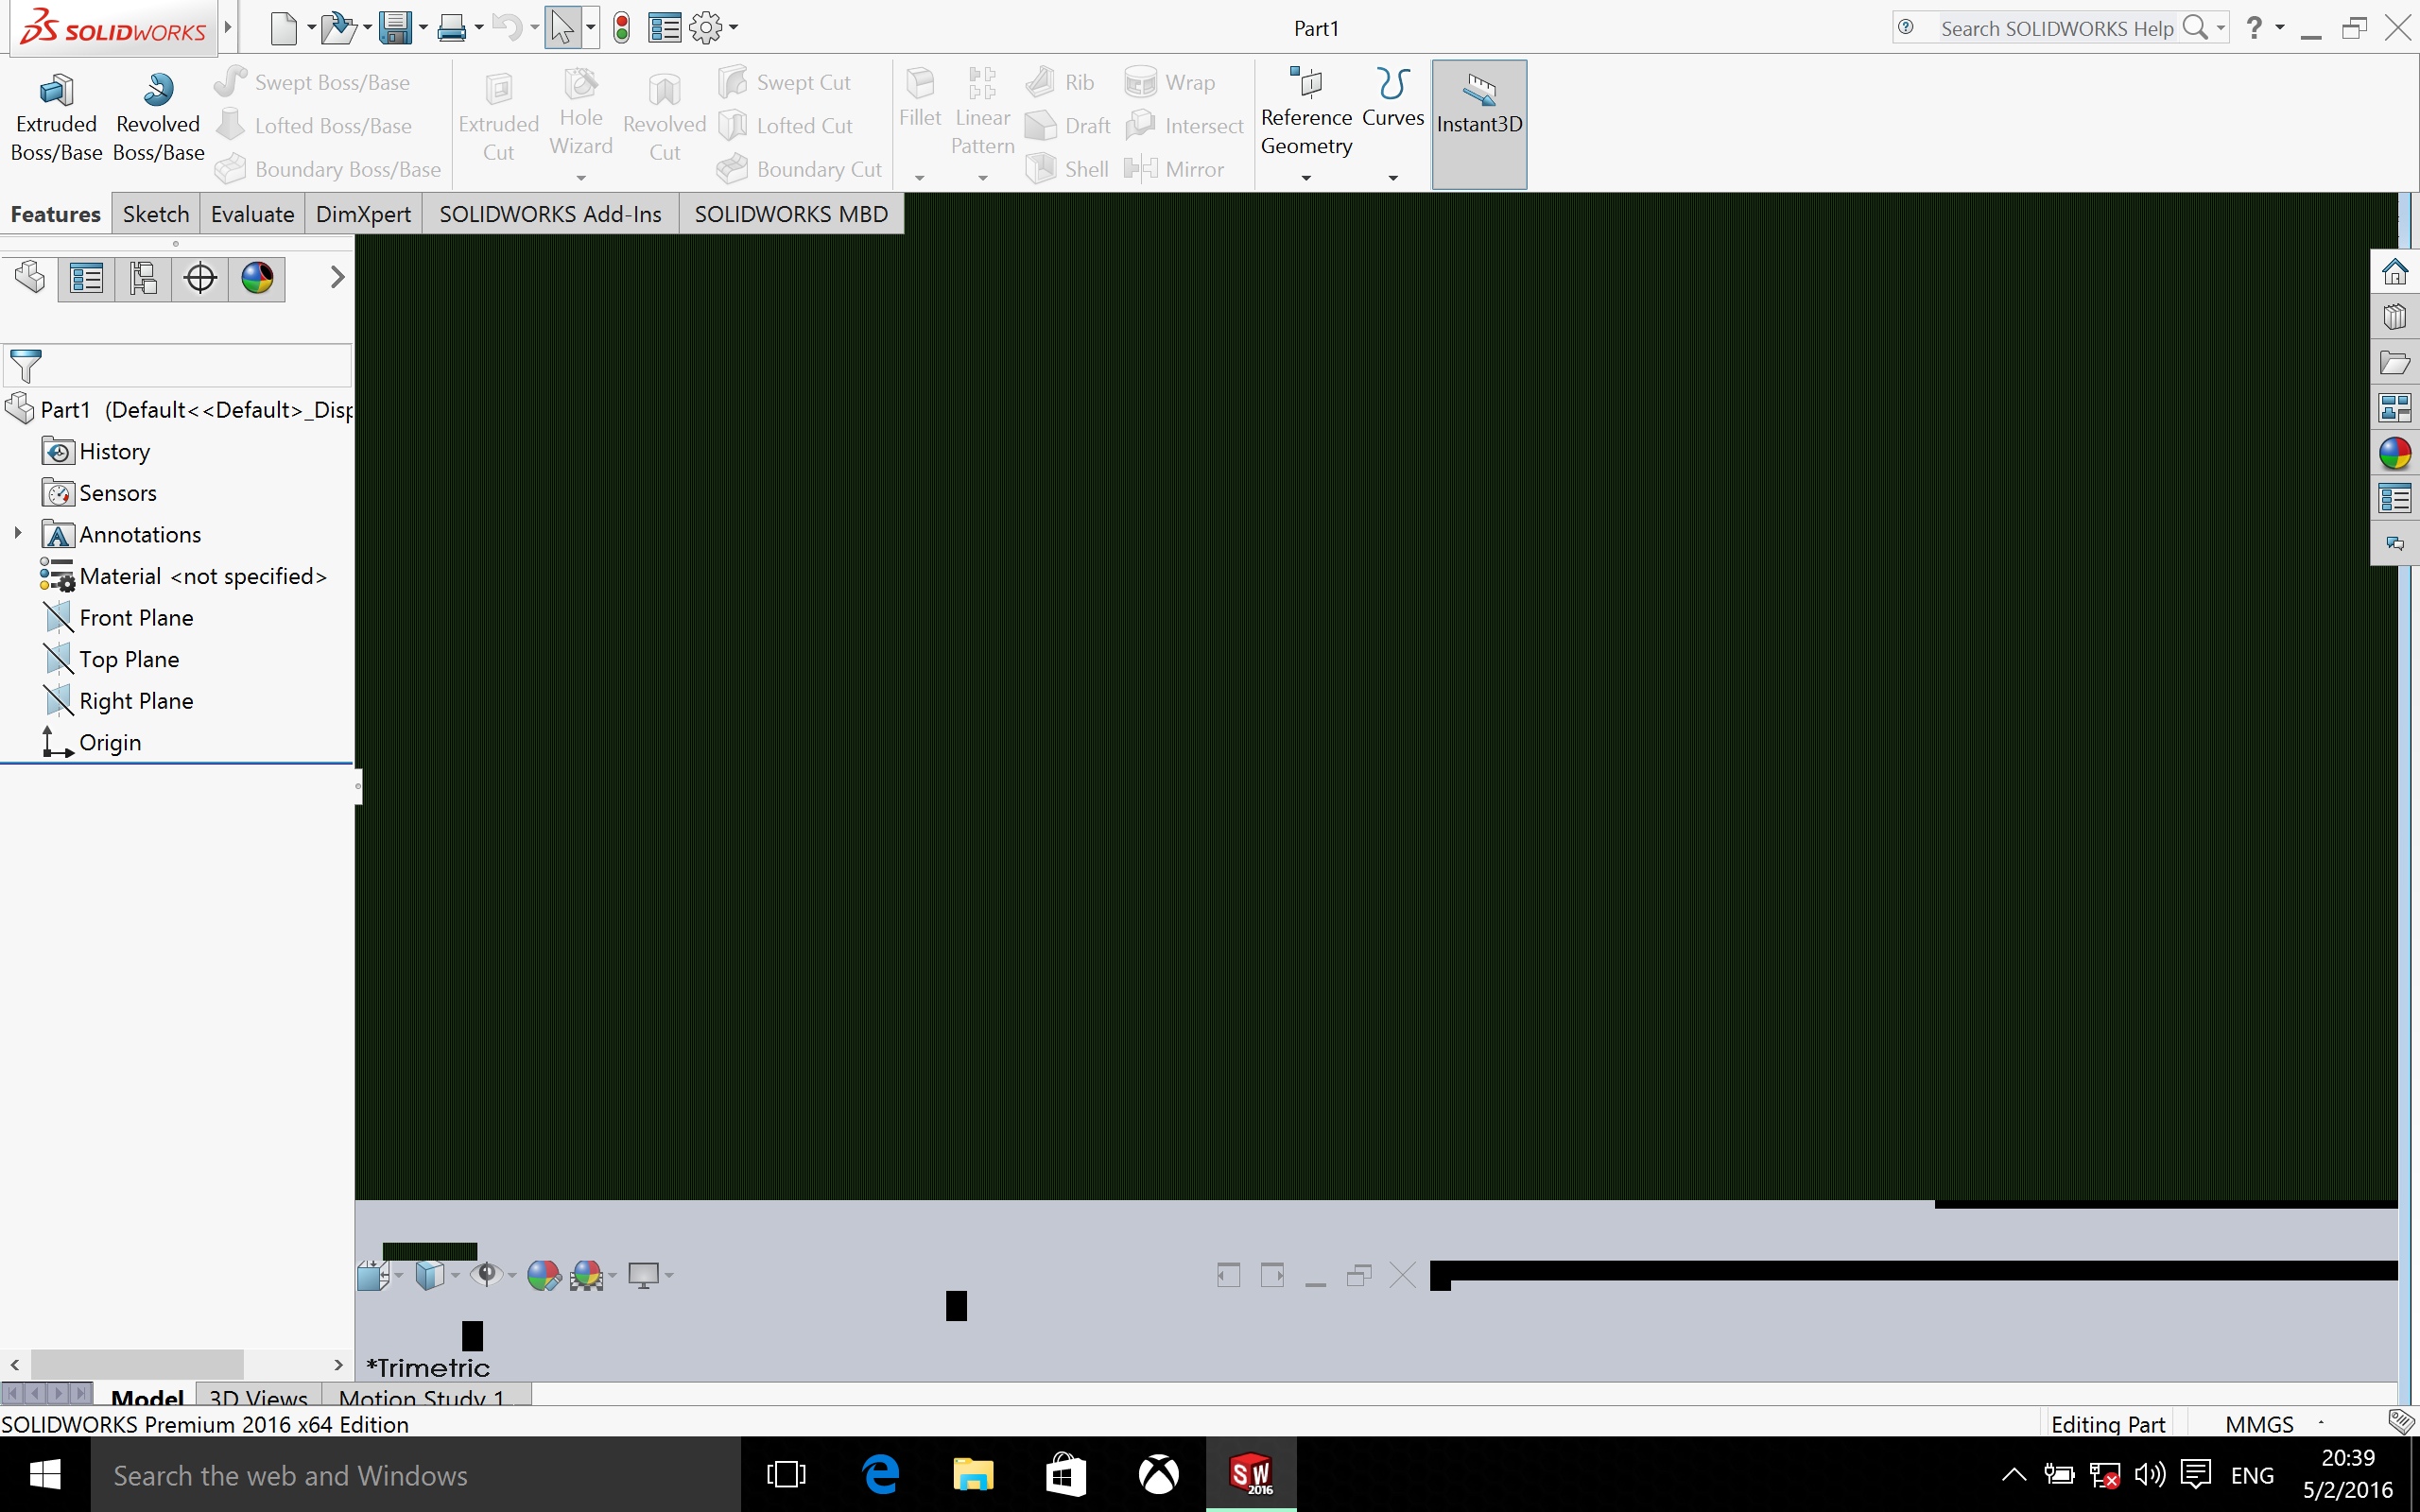Switch to ConfigurationManager tab icon
The image size is (2420, 1512).
coord(143,278)
